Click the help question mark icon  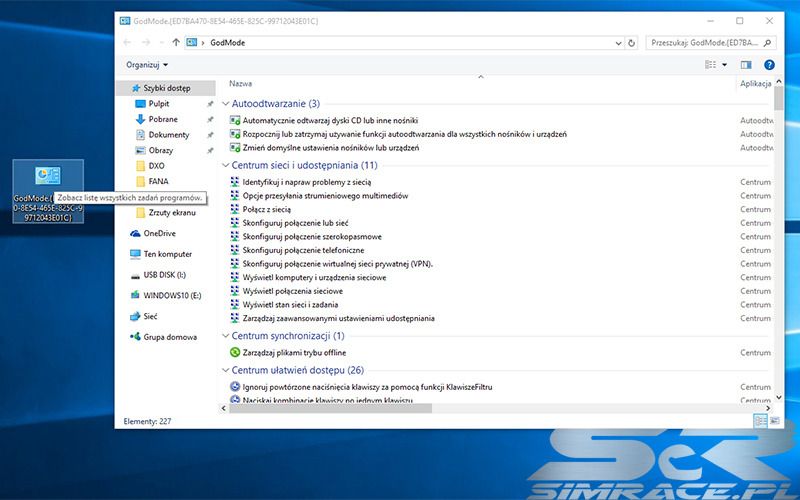point(769,65)
